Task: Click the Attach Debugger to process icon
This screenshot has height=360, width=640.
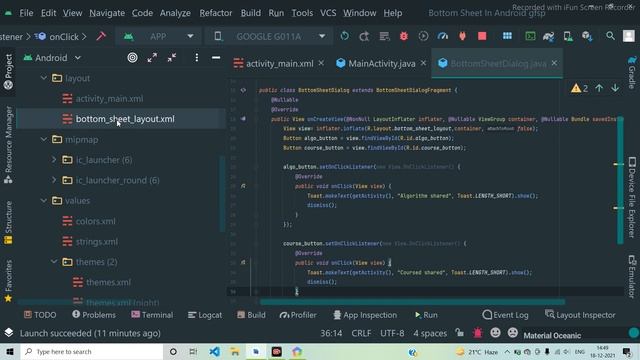Action: tap(462, 36)
